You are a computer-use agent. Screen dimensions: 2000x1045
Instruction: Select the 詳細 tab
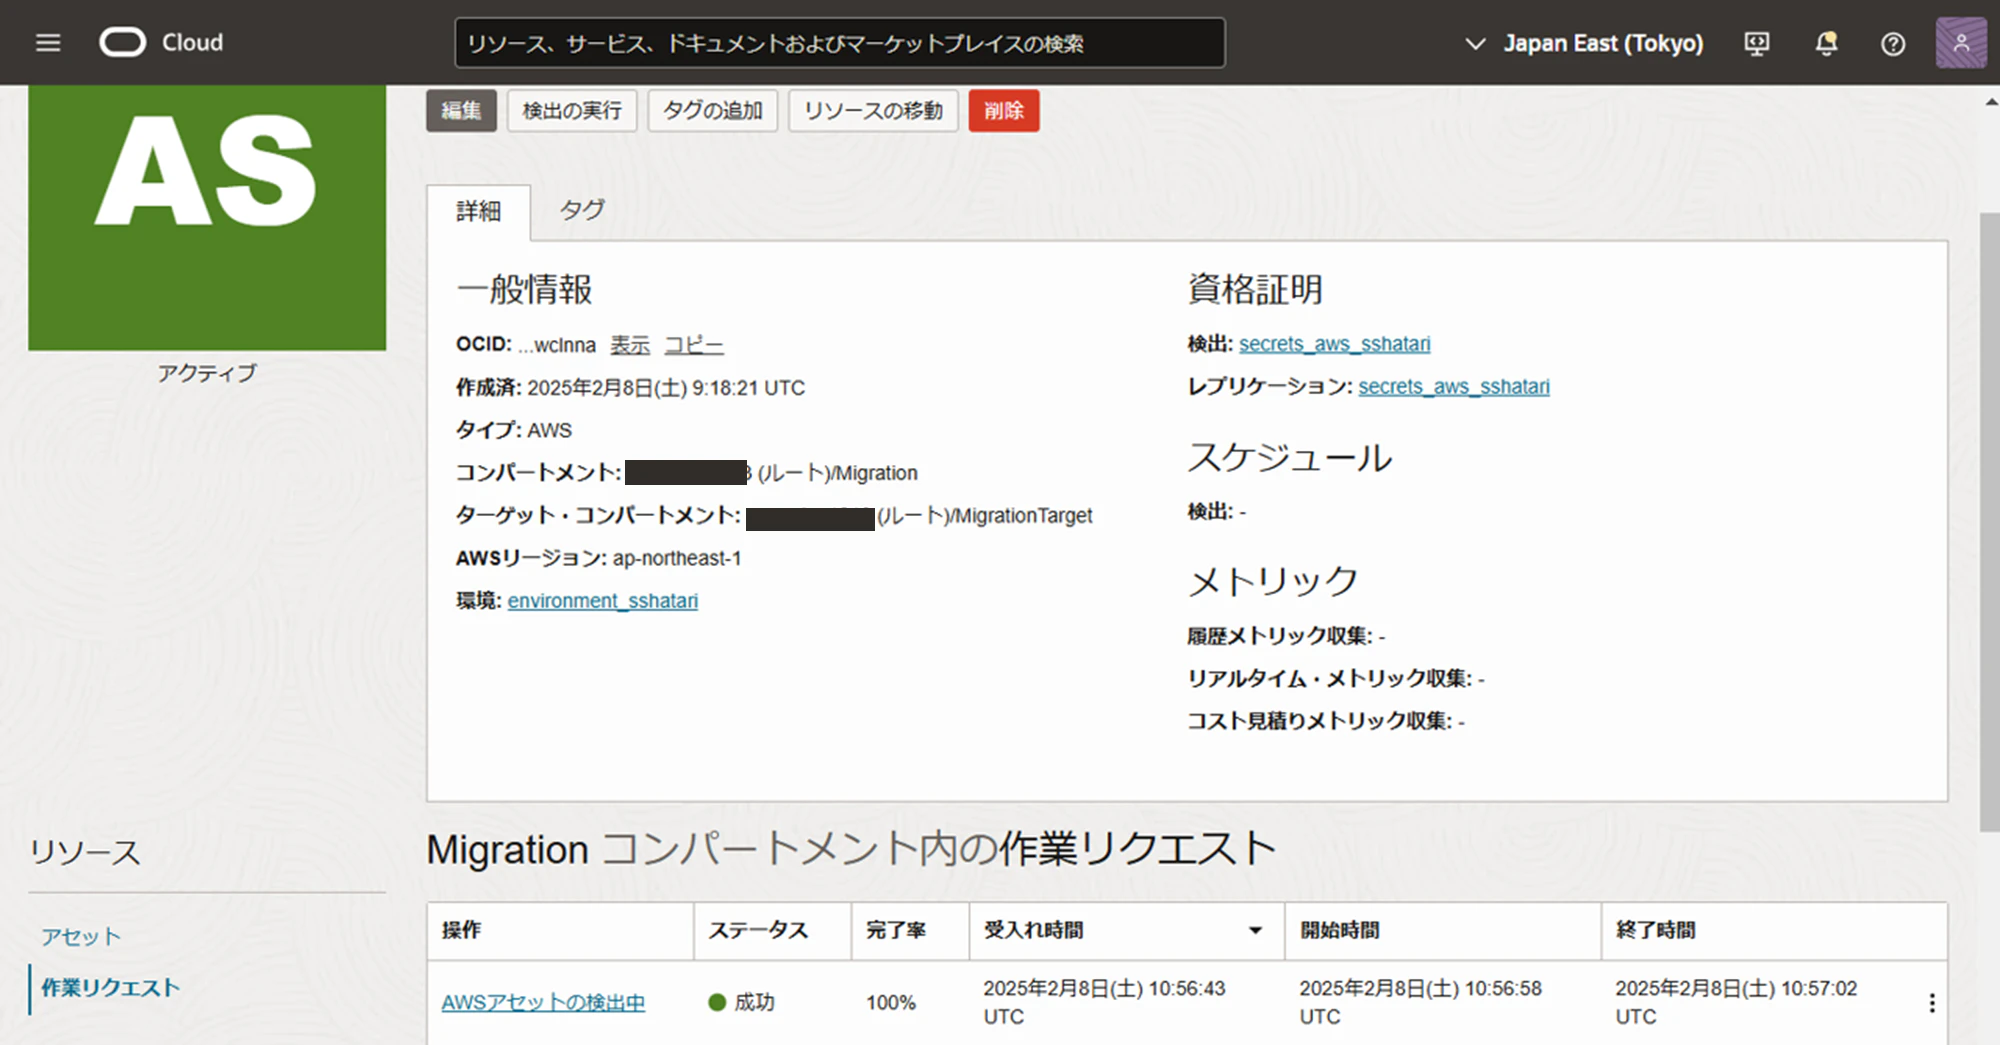478,212
